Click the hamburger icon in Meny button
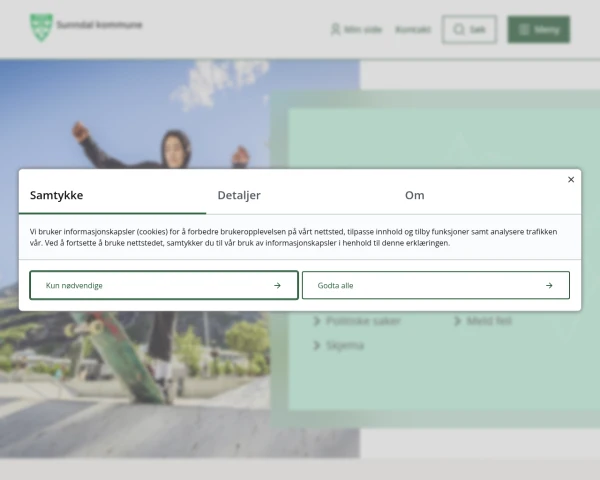 point(523,29)
